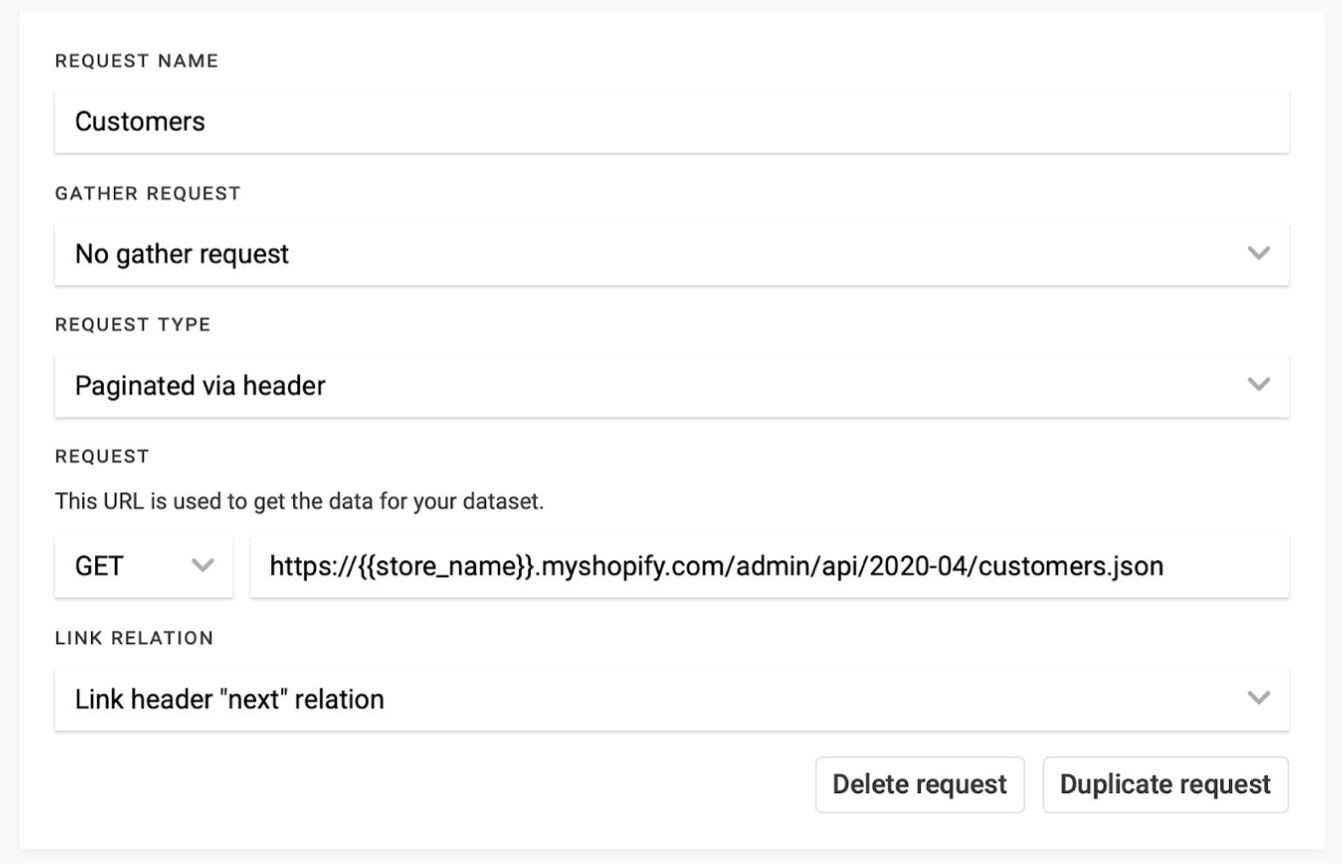Click the LINK RELATION label
Viewport: 1342px width, 864px height.
coord(134,638)
